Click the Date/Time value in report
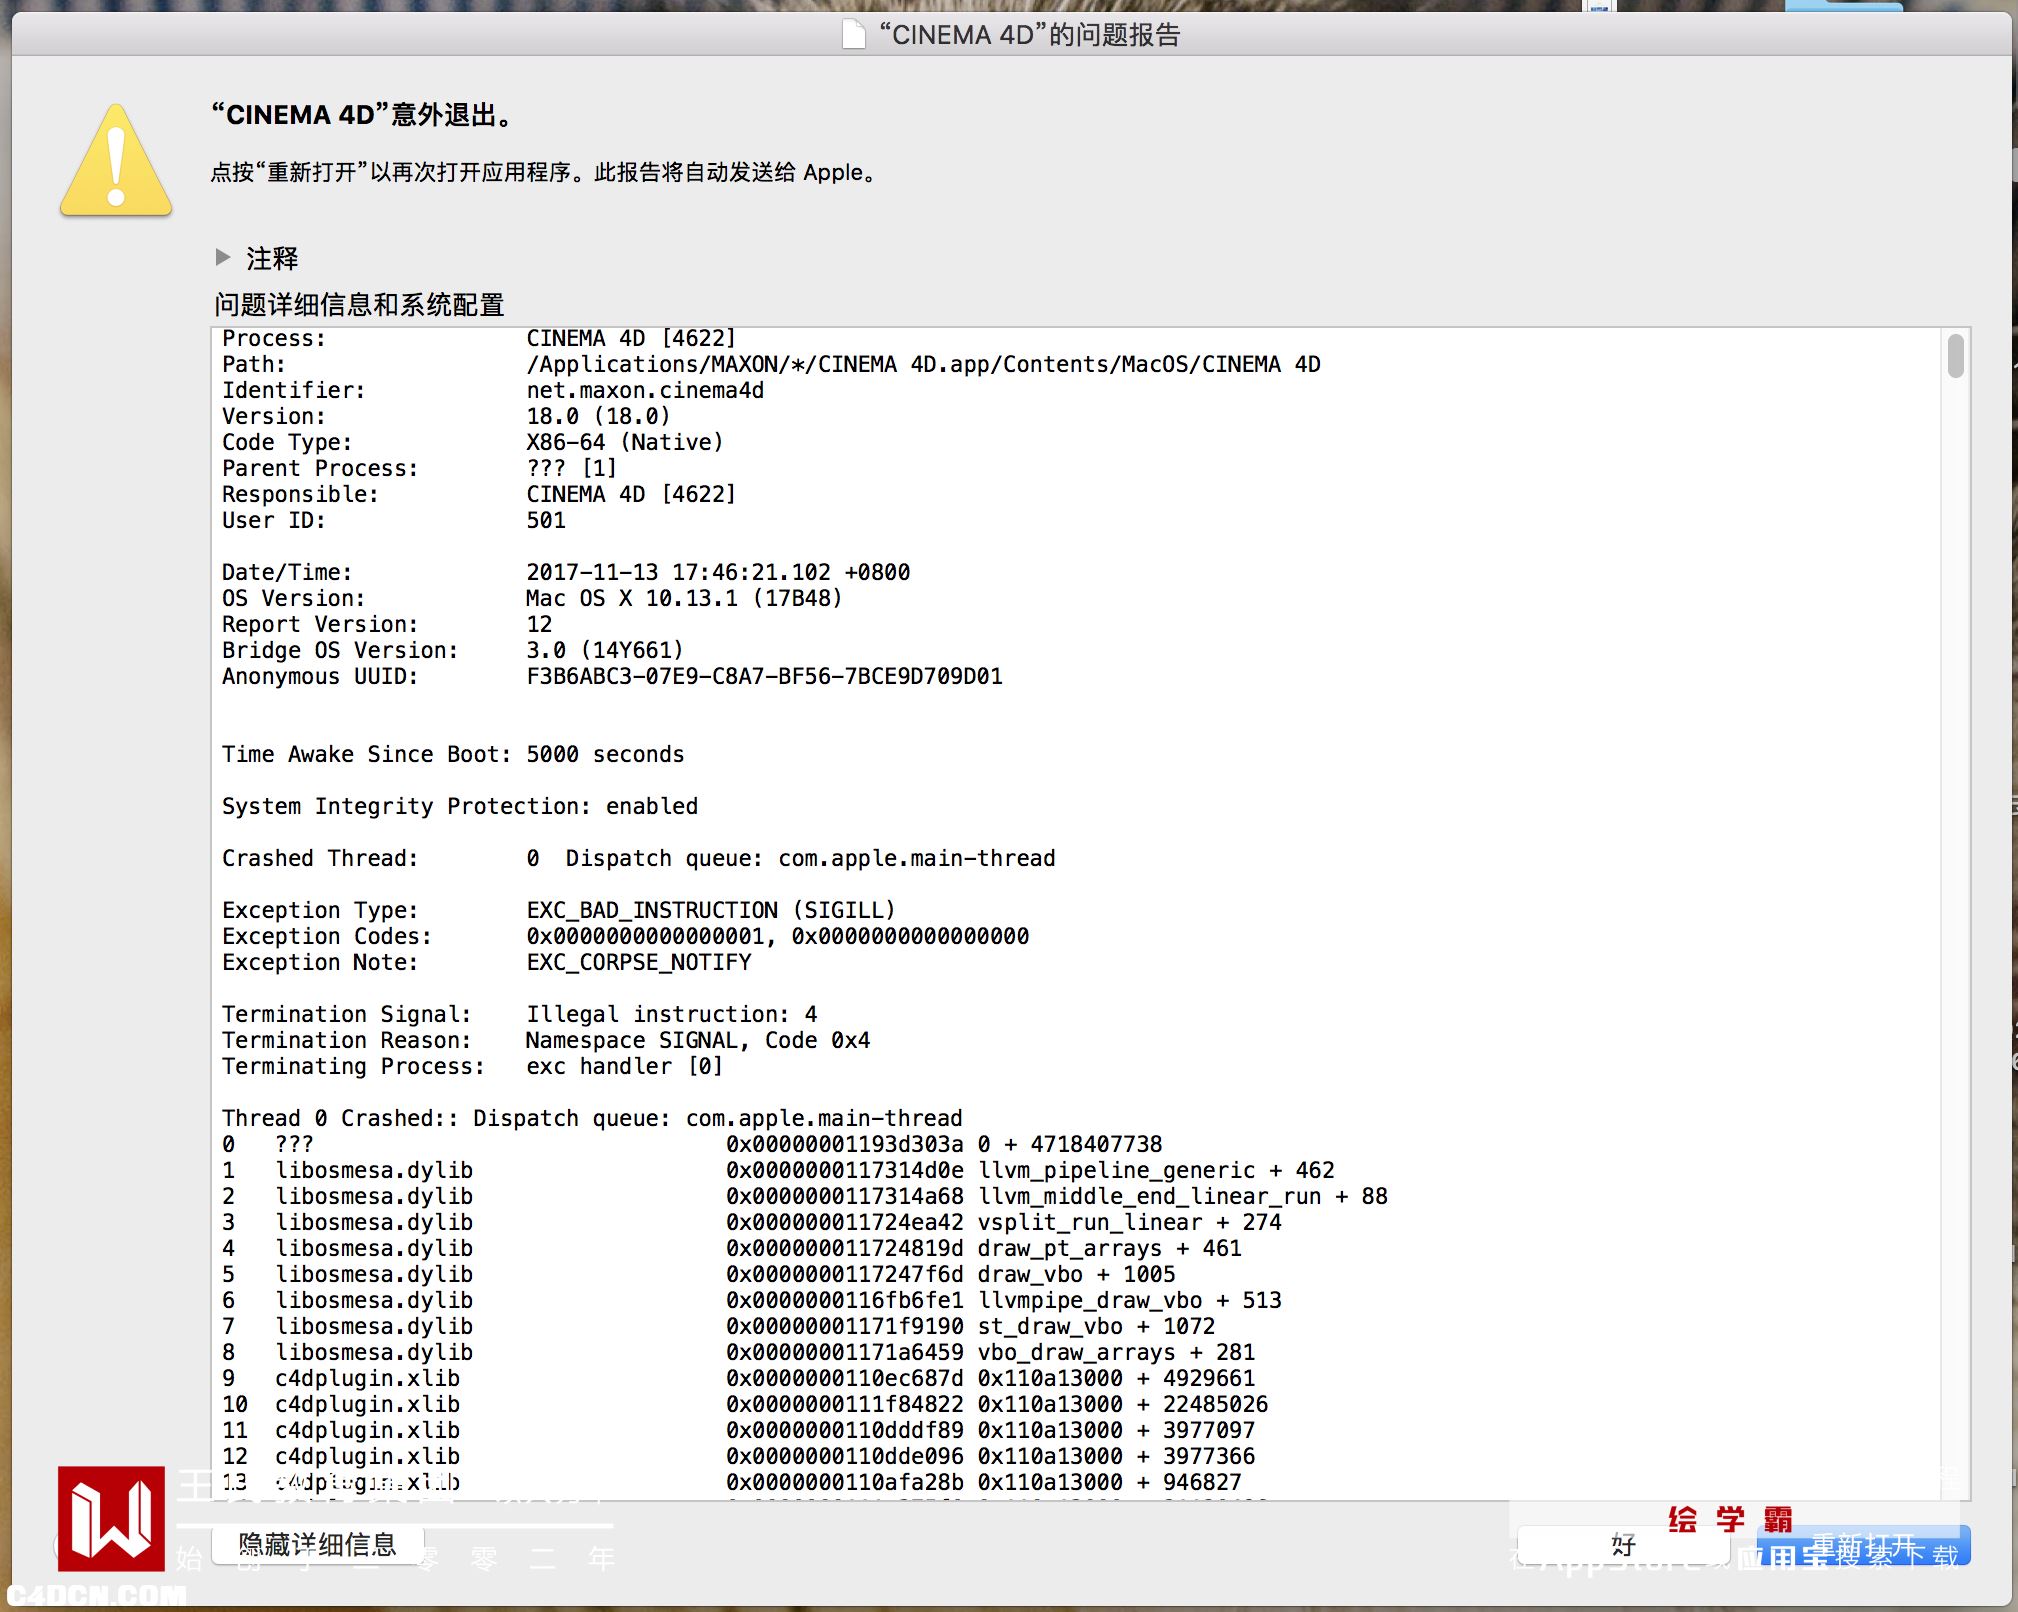 point(717,572)
